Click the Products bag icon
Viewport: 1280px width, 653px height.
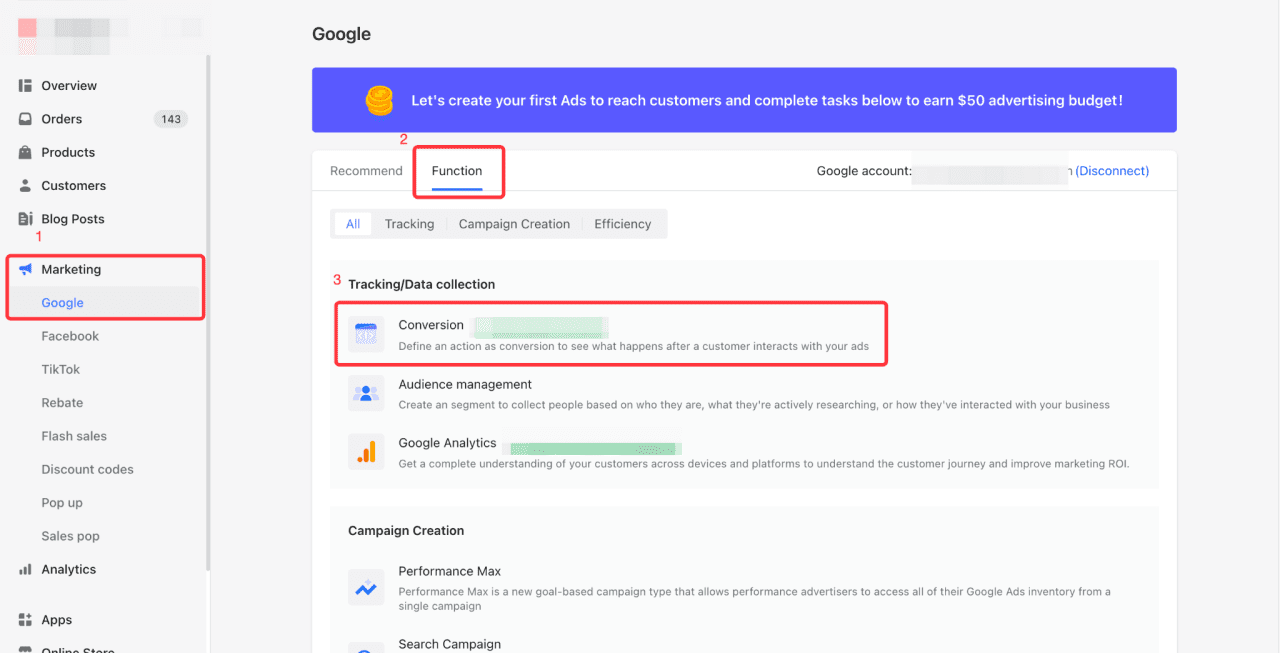(x=25, y=152)
